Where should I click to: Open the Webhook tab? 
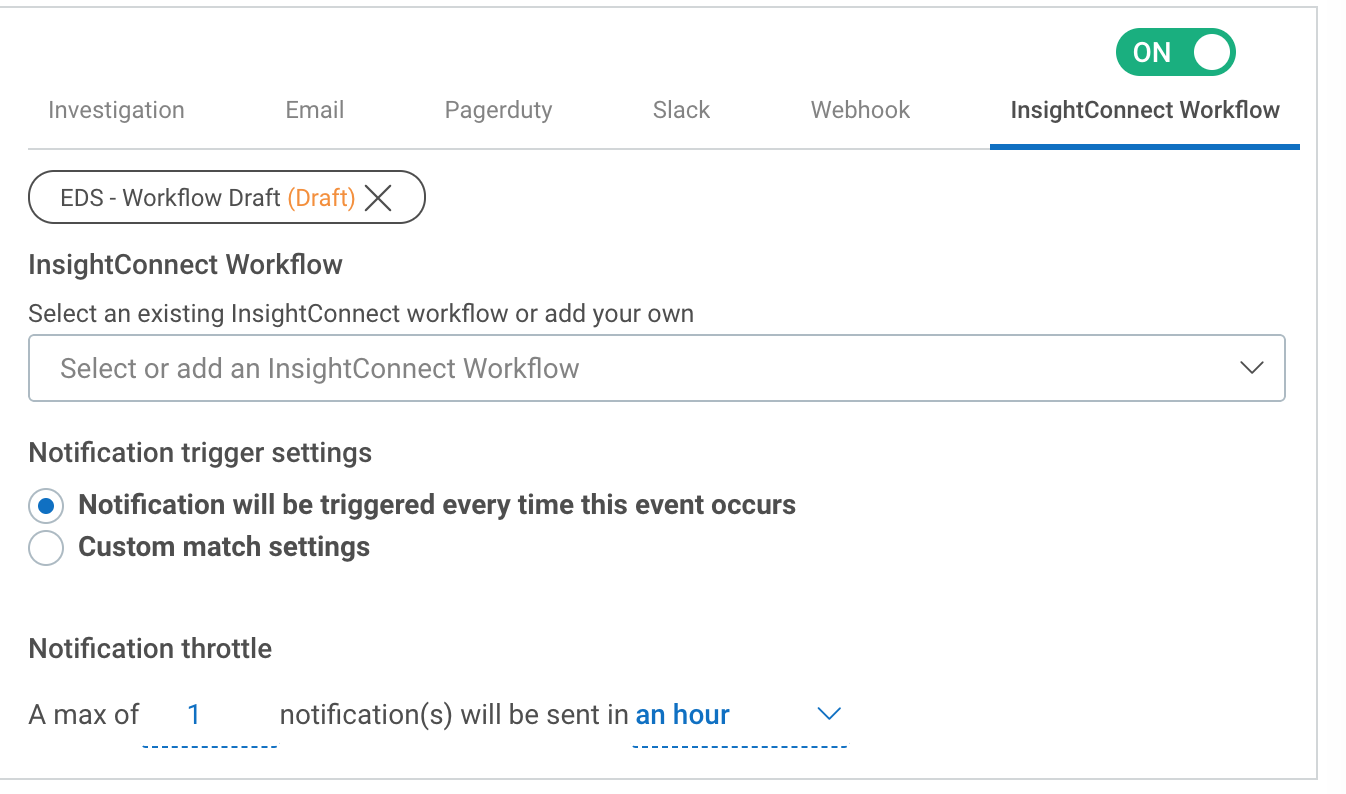click(860, 110)
